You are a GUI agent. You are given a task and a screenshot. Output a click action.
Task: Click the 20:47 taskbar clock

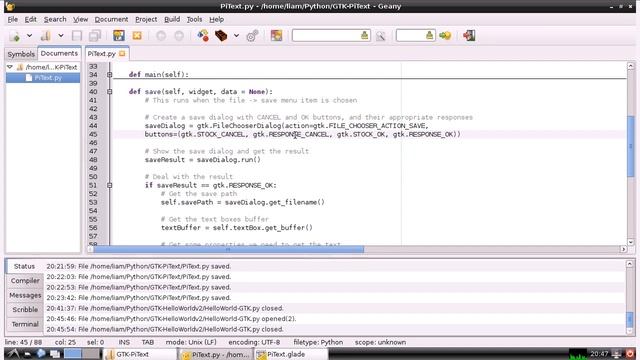click(x=599, y=354)
